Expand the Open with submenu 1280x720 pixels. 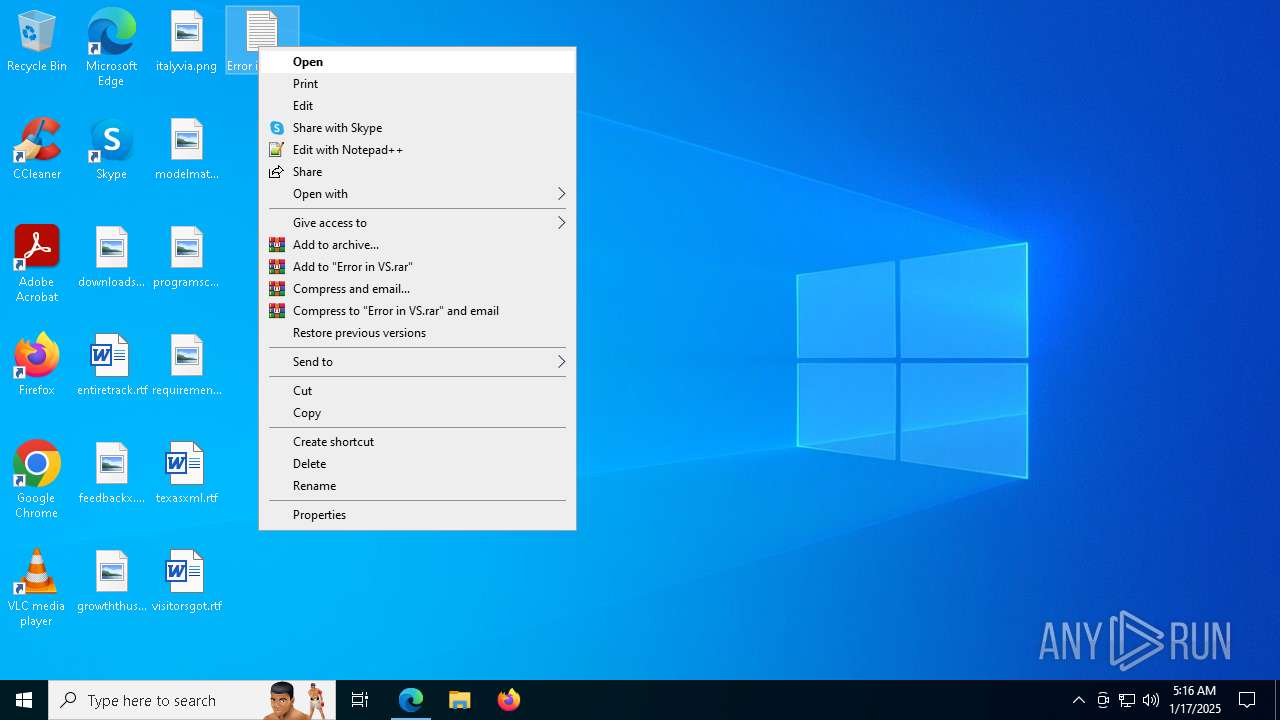click(417, 194)
